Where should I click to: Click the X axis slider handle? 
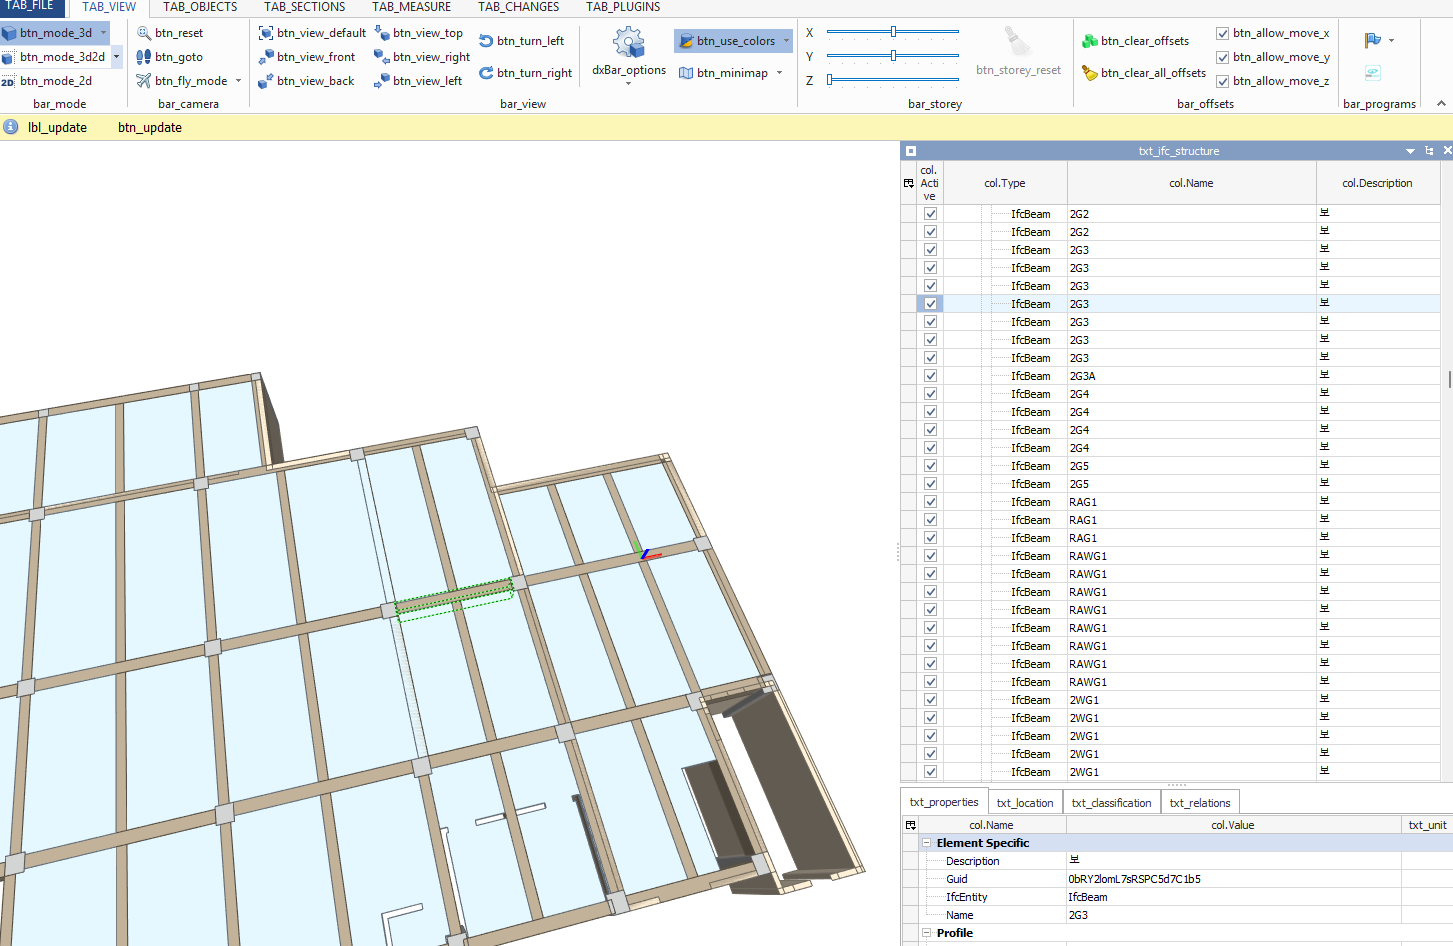tap(893, 32)
